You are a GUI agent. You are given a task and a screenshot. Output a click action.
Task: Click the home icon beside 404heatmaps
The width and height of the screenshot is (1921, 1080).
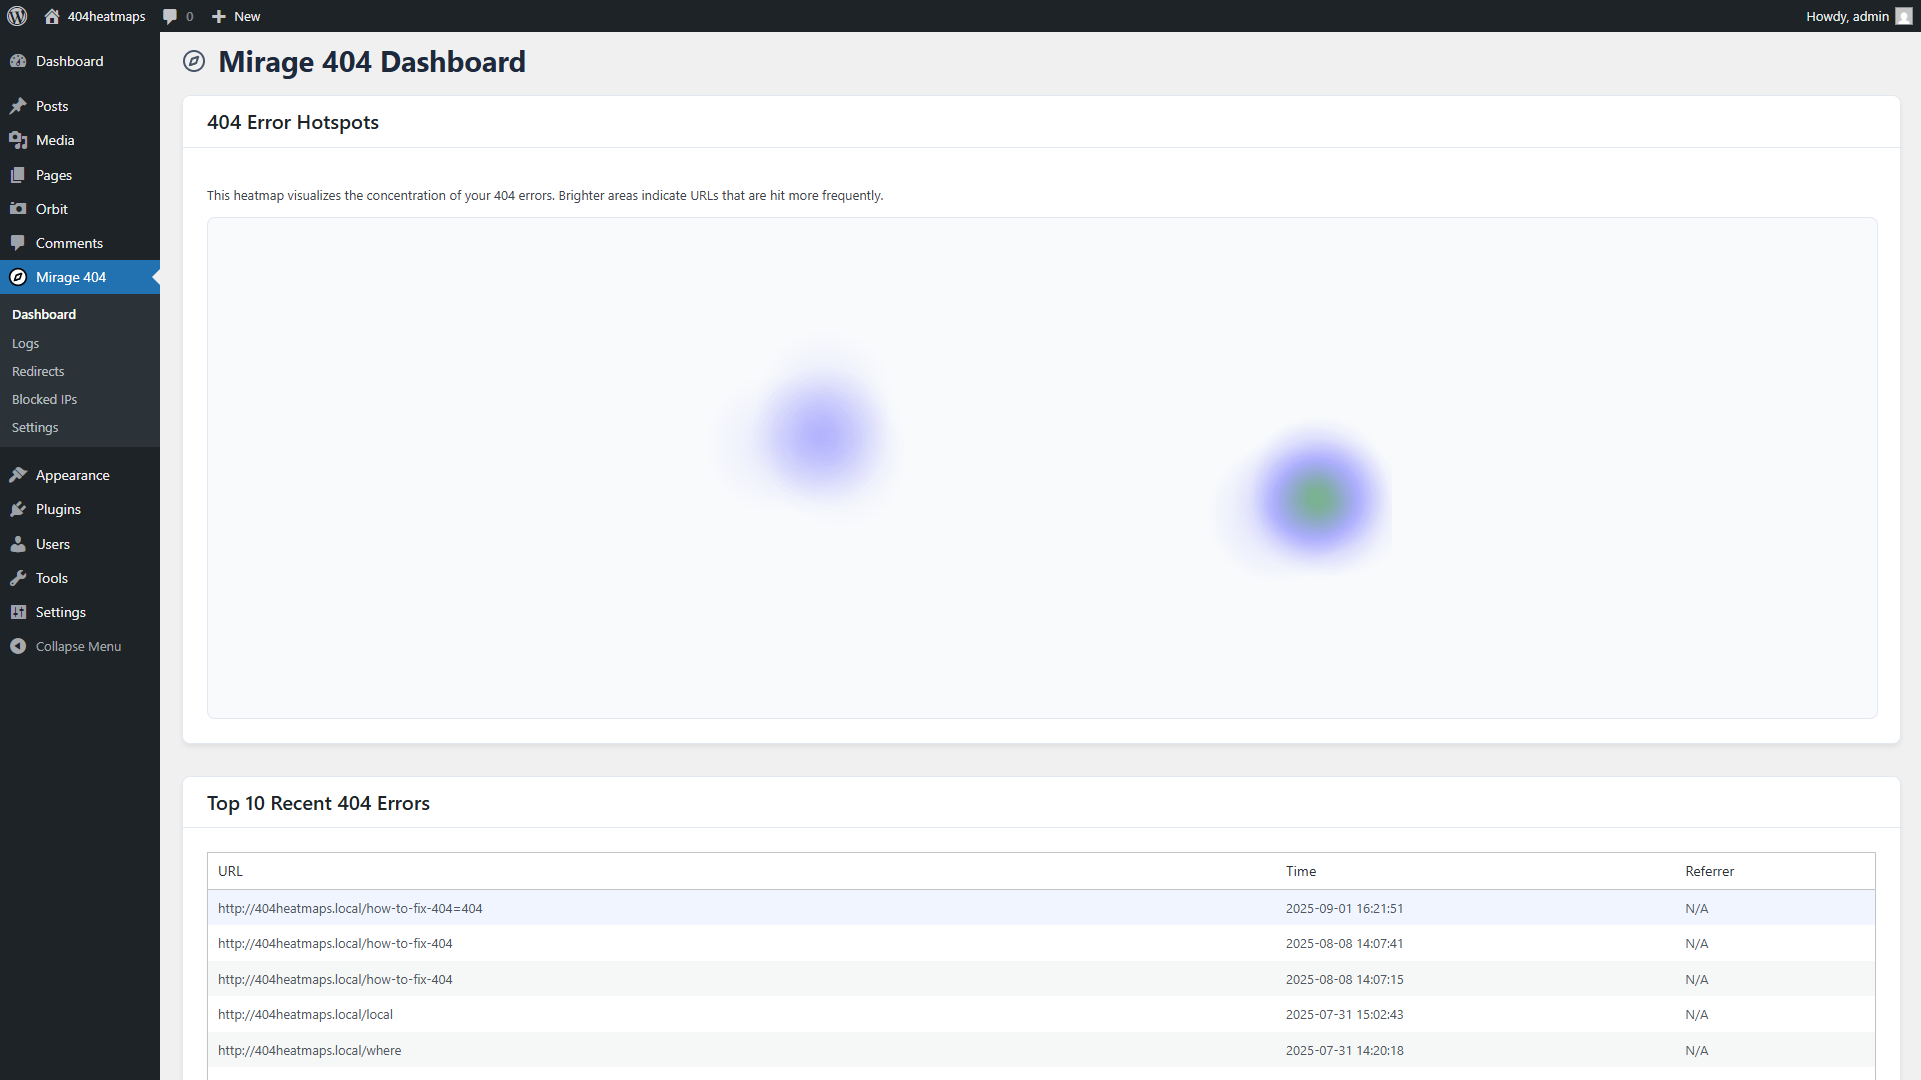[x=52, y=16]
